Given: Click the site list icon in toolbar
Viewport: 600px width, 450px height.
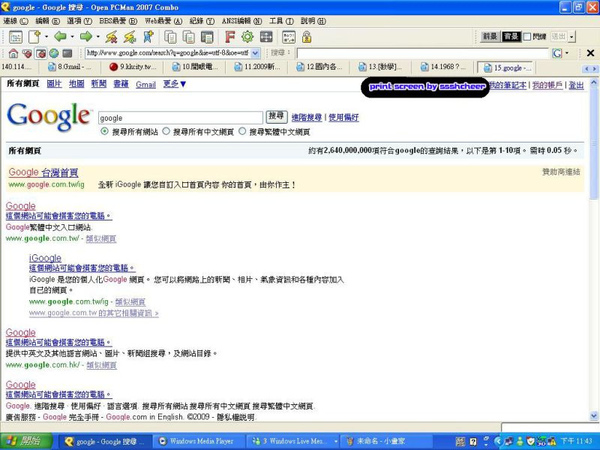Looking at the screenshot, I should pos(16,37).
